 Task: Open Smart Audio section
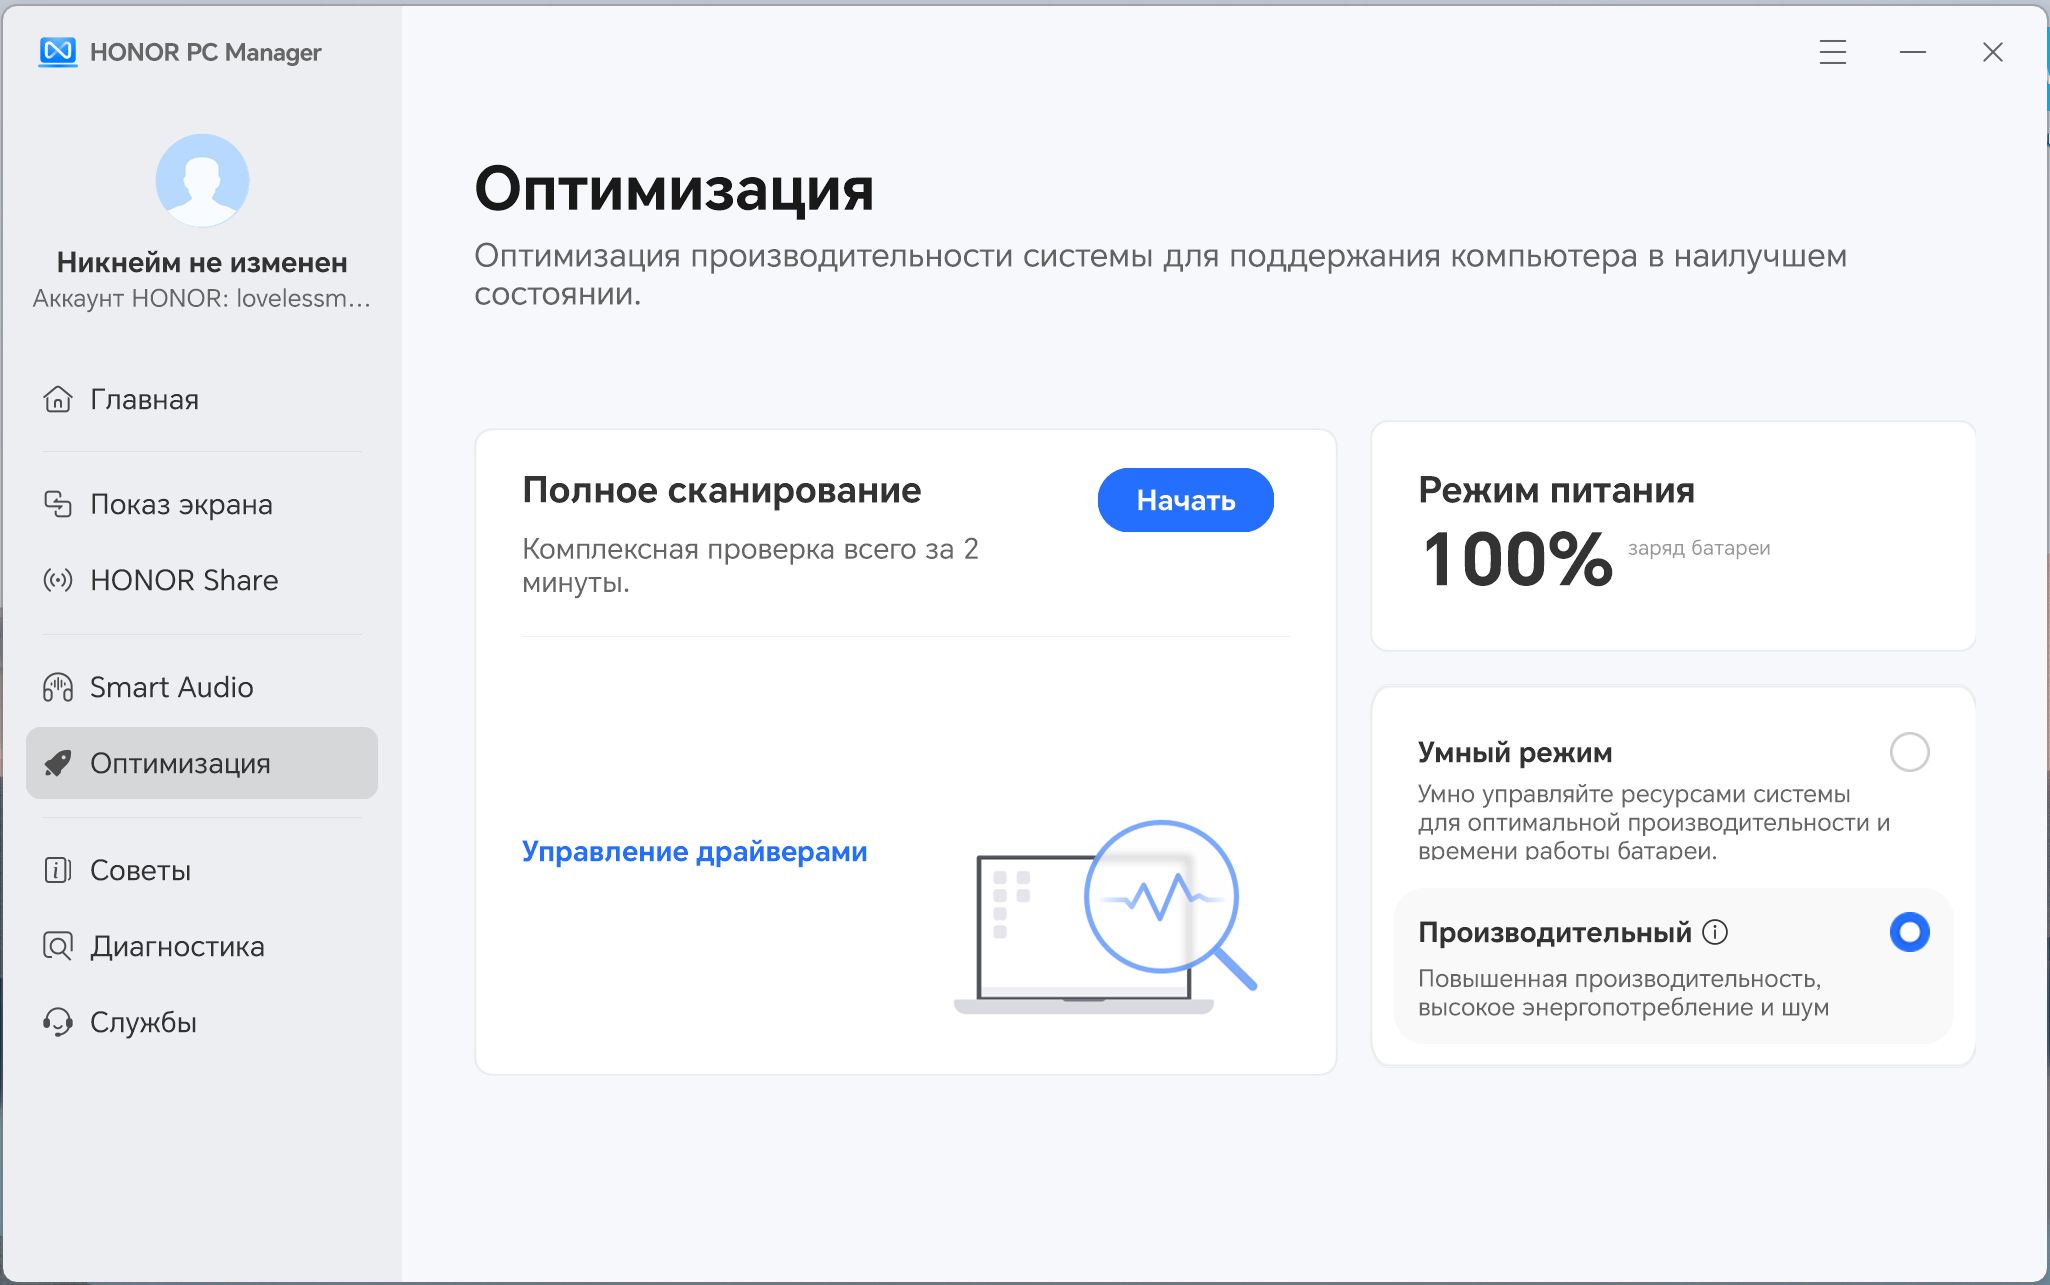(x=202, y=687)
